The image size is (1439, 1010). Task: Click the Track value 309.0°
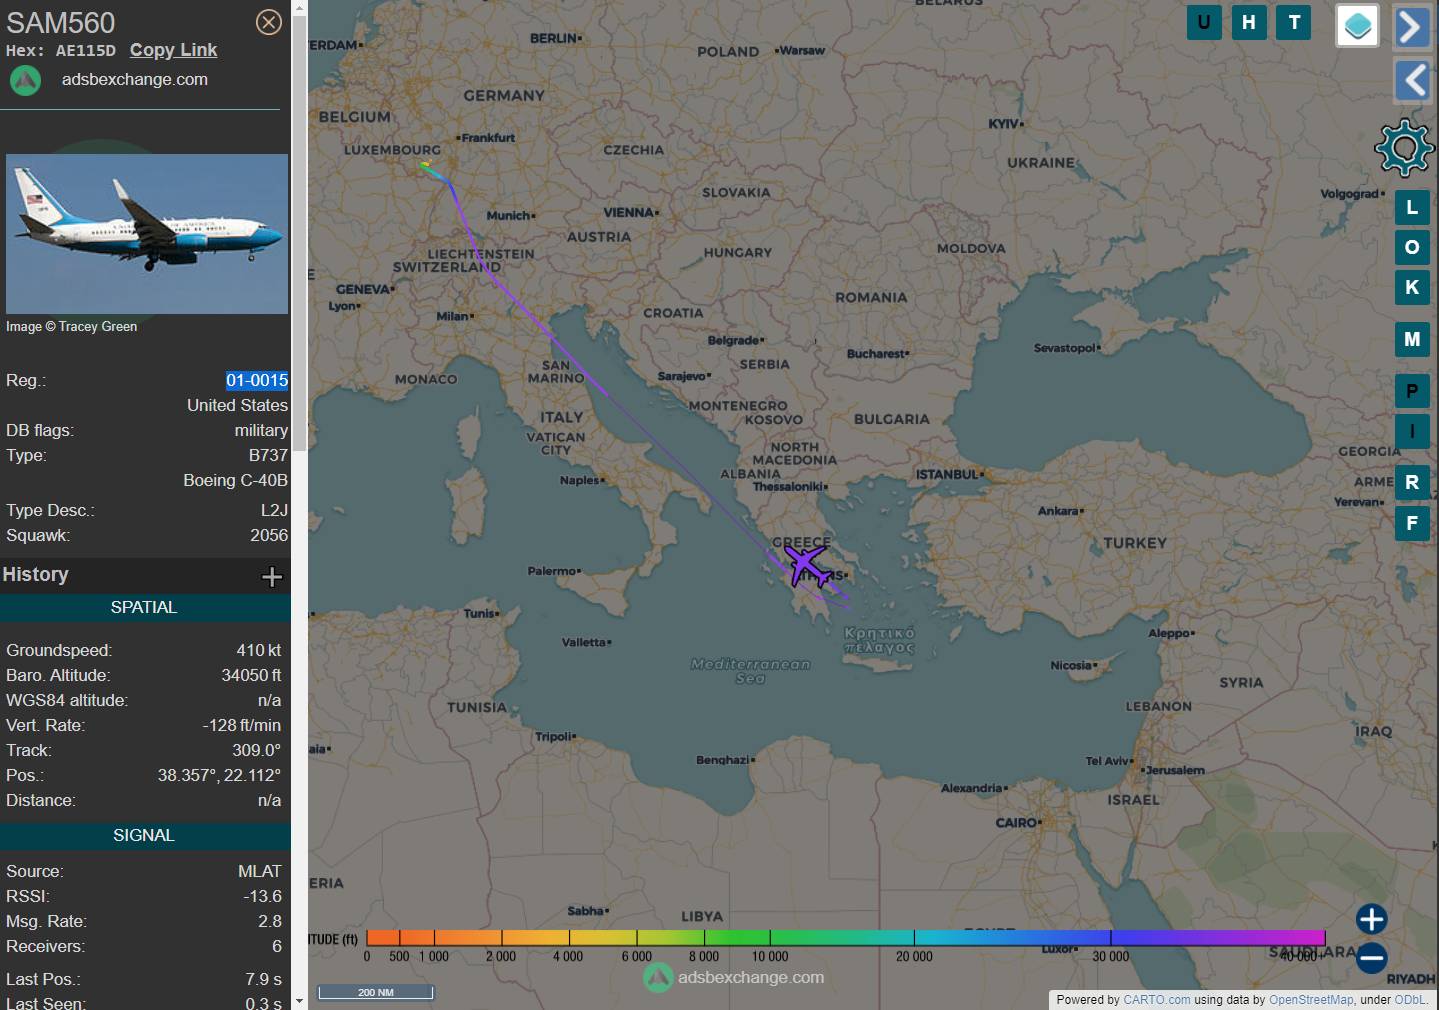click(257, 750)
